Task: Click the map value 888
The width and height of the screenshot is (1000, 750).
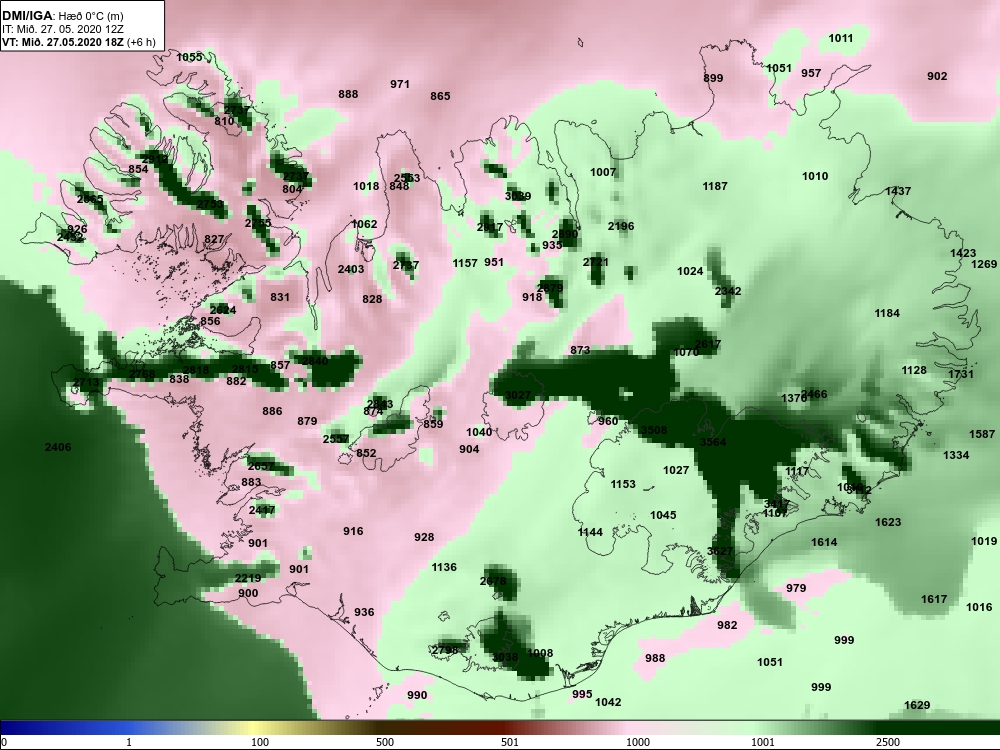Action: point(348,94)
